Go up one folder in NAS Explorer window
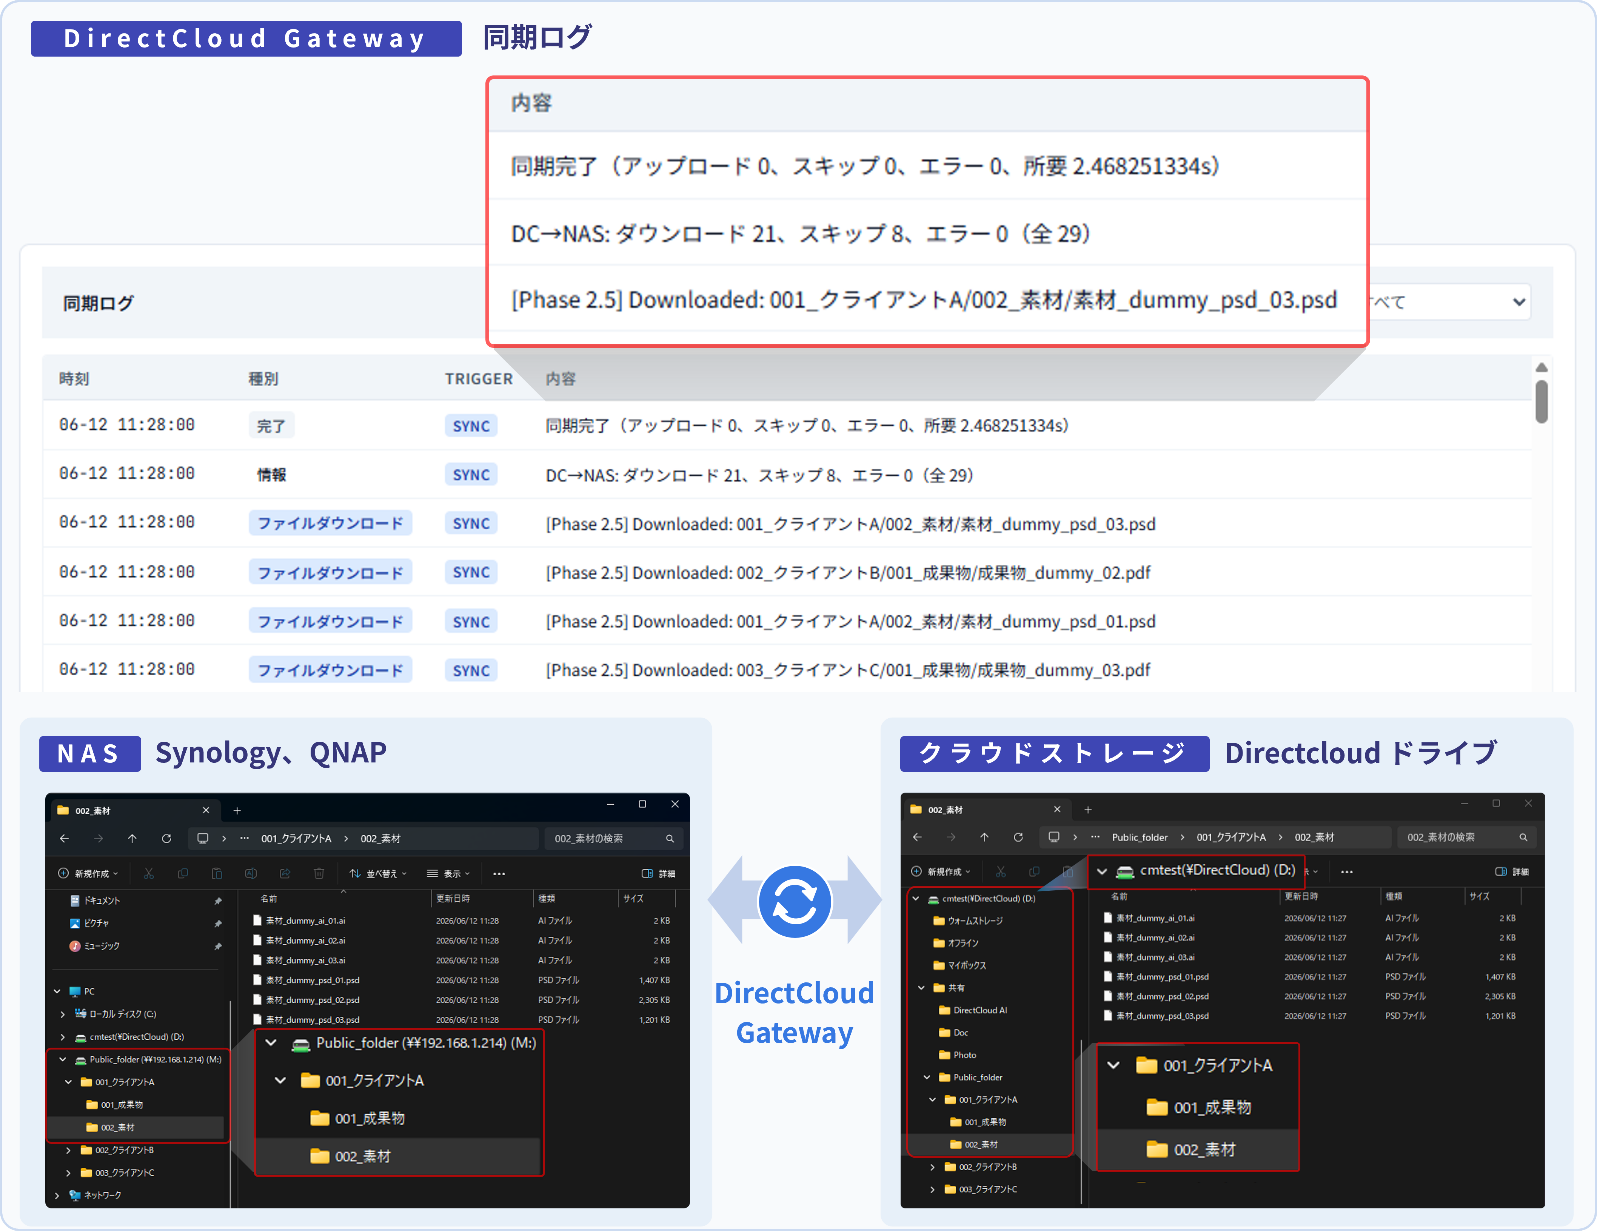 click(132, 838)
